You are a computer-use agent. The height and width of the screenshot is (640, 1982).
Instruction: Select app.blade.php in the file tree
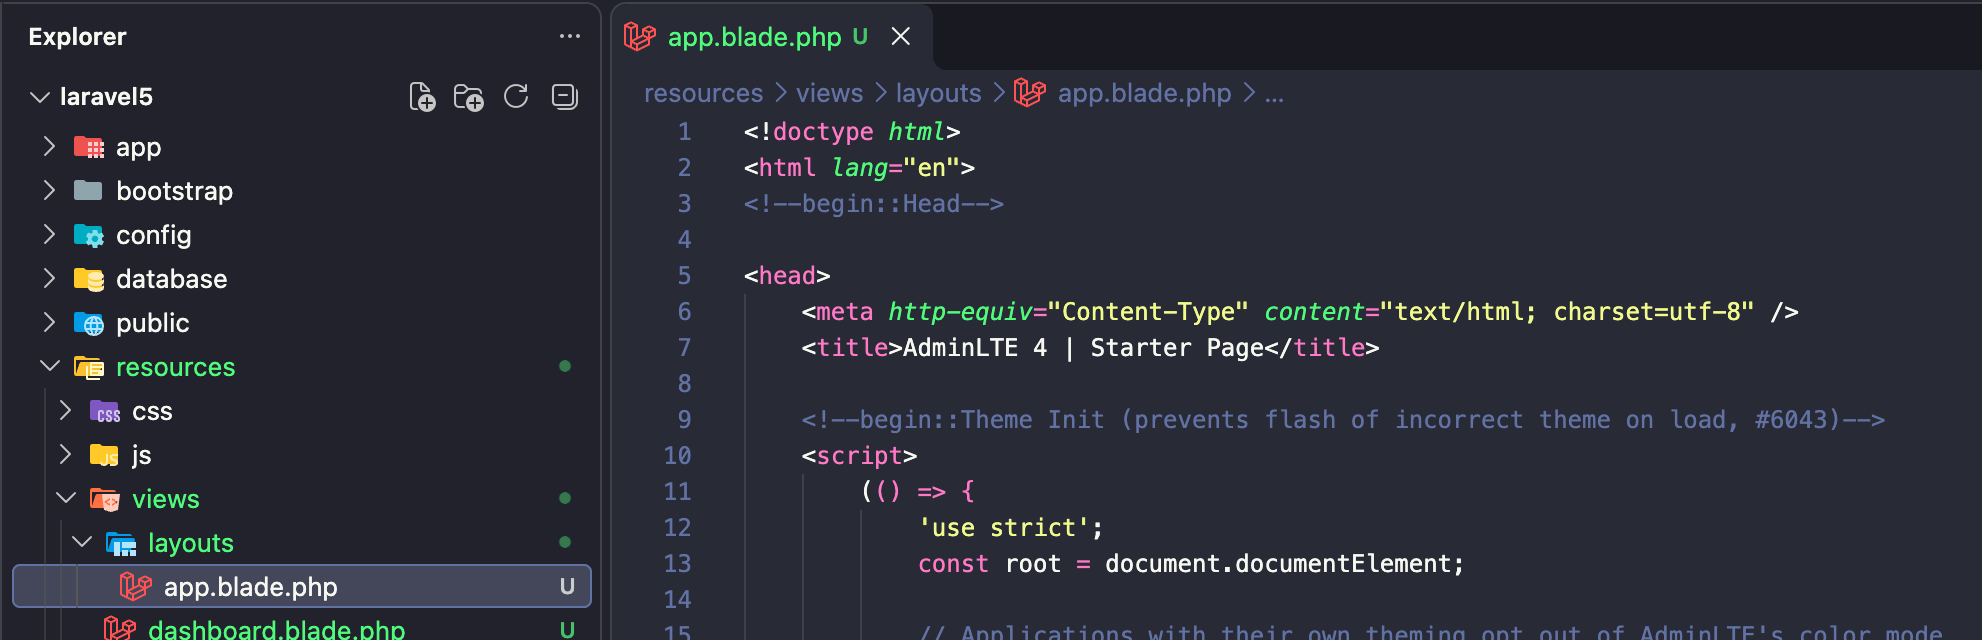tap(302, 586)
